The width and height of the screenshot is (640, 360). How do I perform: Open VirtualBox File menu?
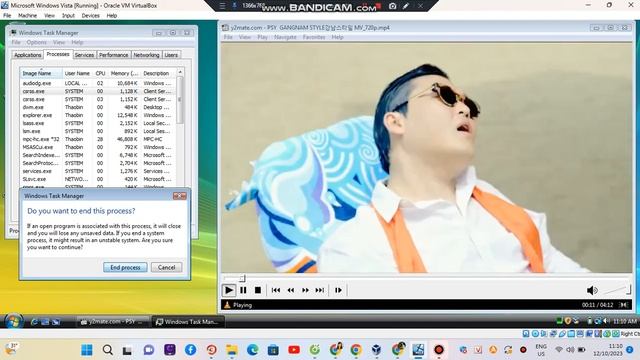(x=7, y=16)
